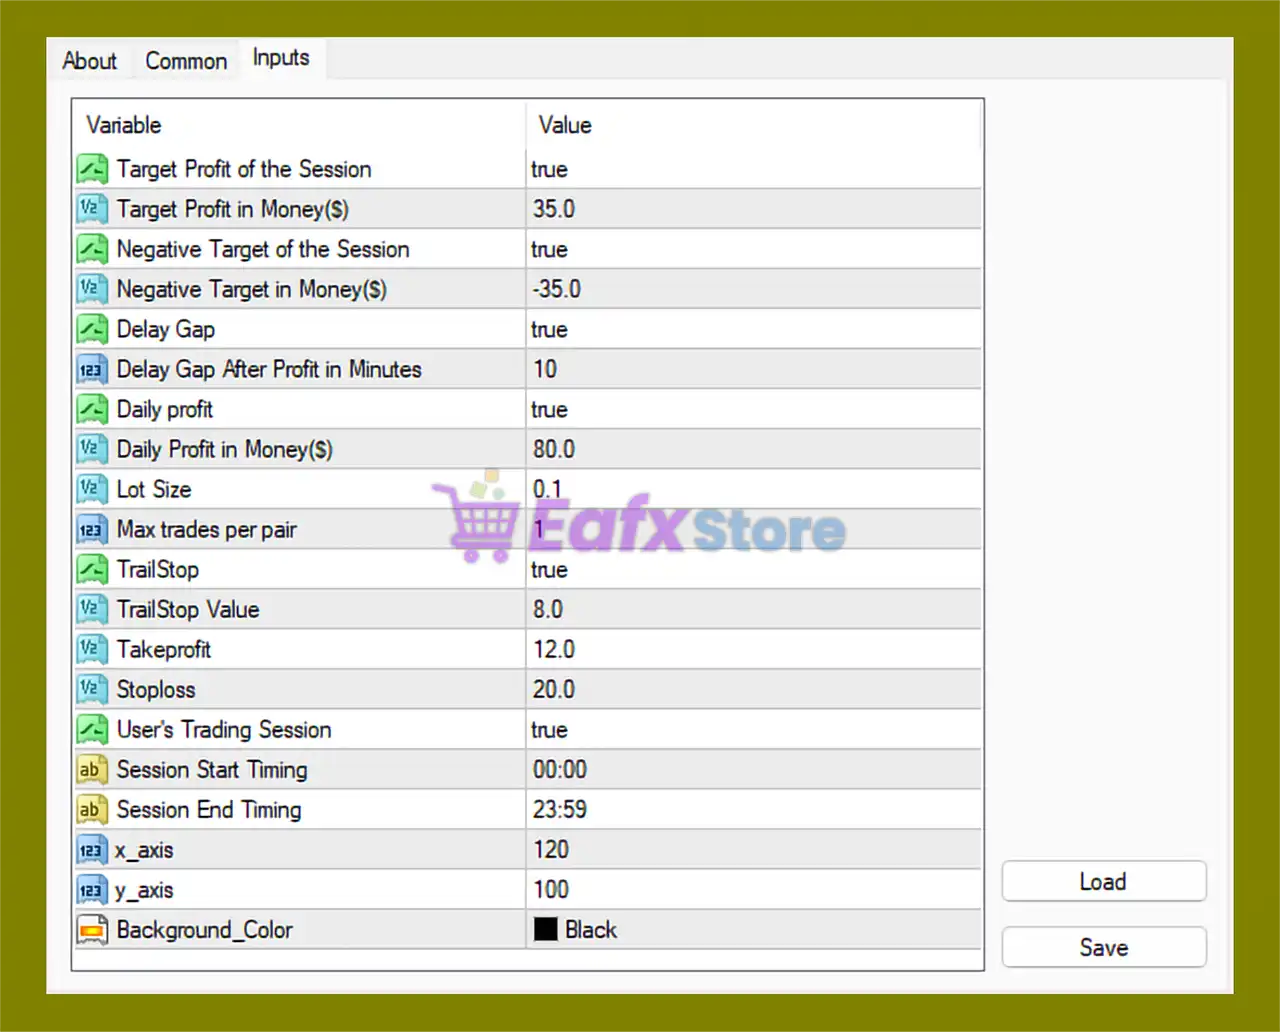Select the Takeprofit variable name
1280x1032 pixels.
click(x=164, y=649)
